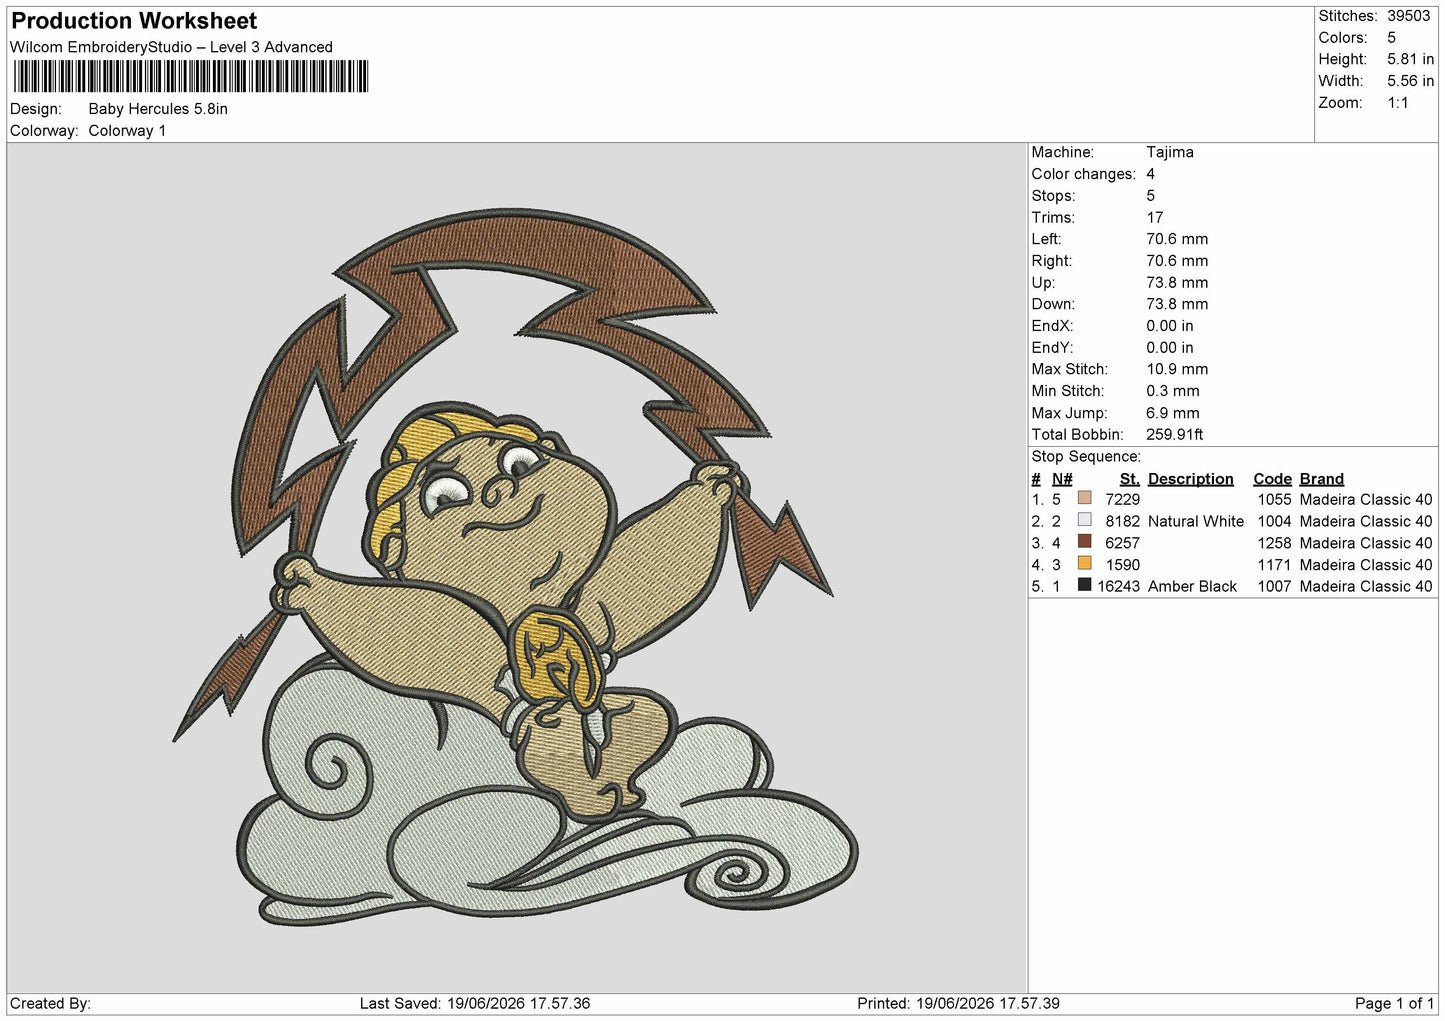This screenshot has height=1021, width=1445.
Task: Click the 'Right:' label
Action: click(1051, 261)
